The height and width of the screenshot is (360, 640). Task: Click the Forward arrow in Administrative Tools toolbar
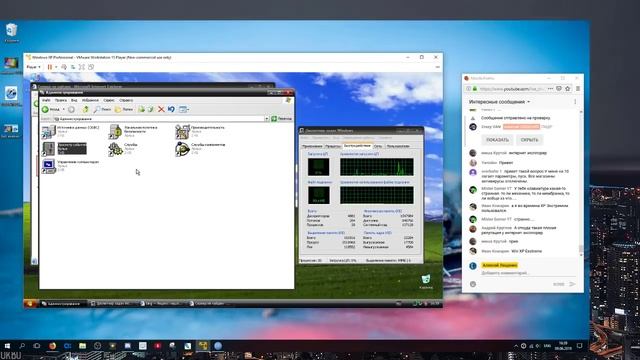[71, 109]
